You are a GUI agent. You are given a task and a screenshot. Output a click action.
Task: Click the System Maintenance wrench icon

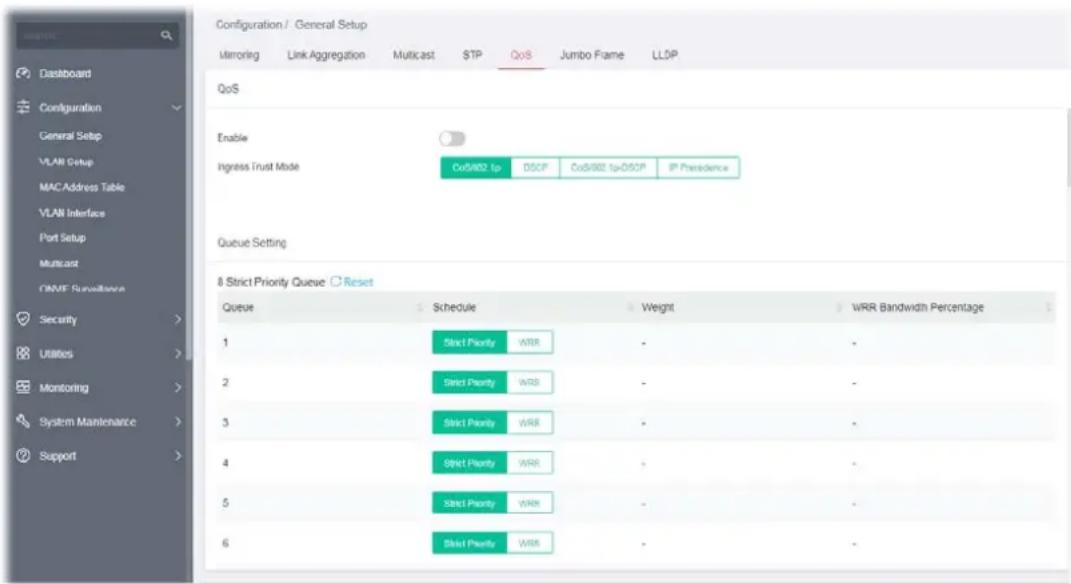tap(23, 421)
